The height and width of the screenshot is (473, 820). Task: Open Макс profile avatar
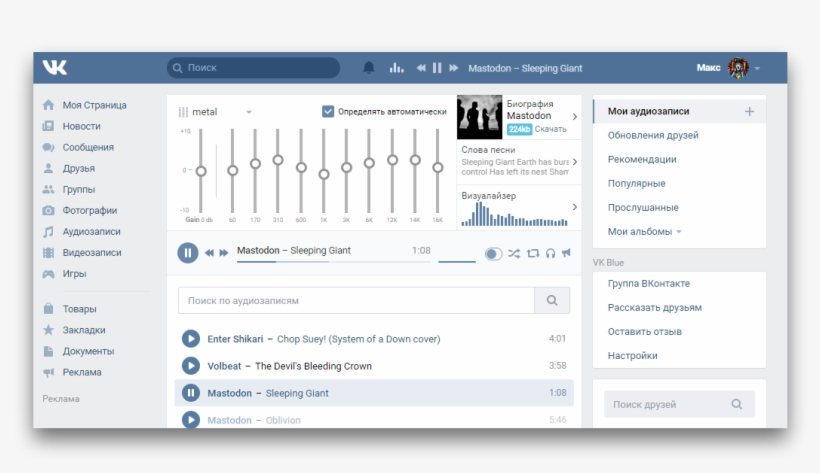pos(738,67)
